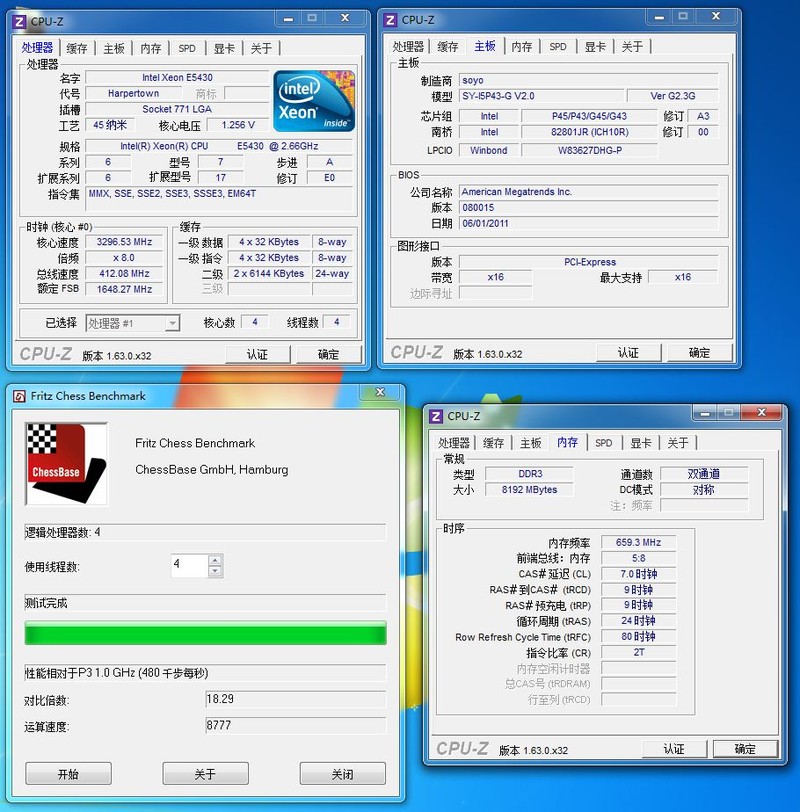Click the name field Intel Xeon E5430

(x=177, y=78)
